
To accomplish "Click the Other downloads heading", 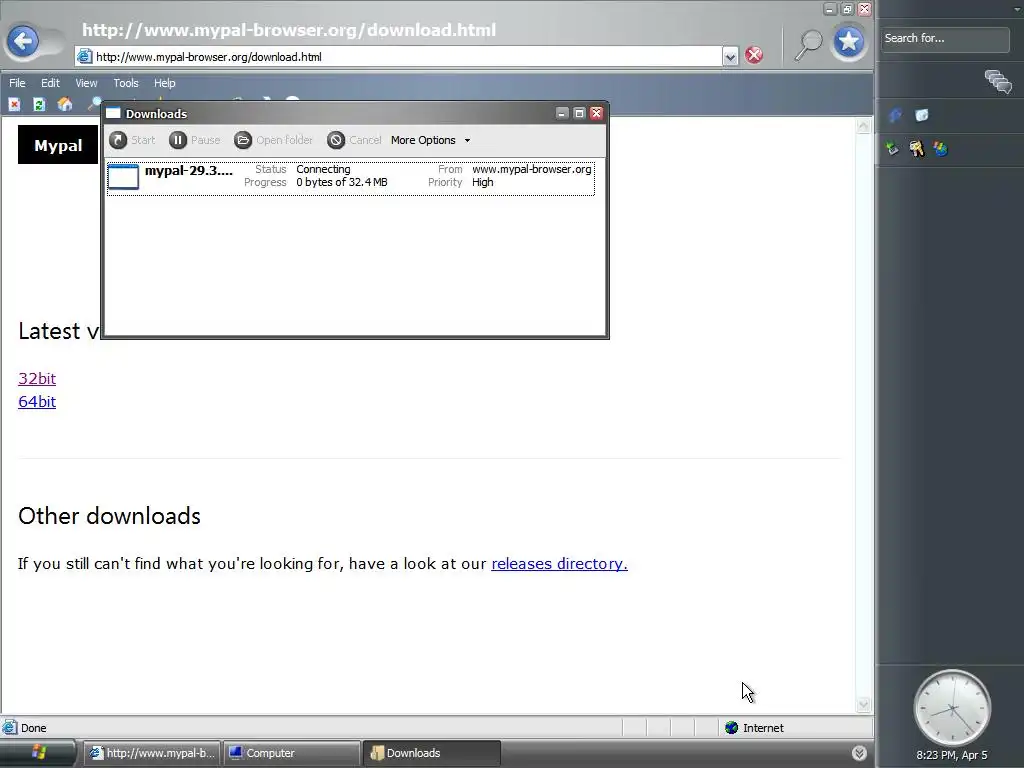I will [109, 516].
